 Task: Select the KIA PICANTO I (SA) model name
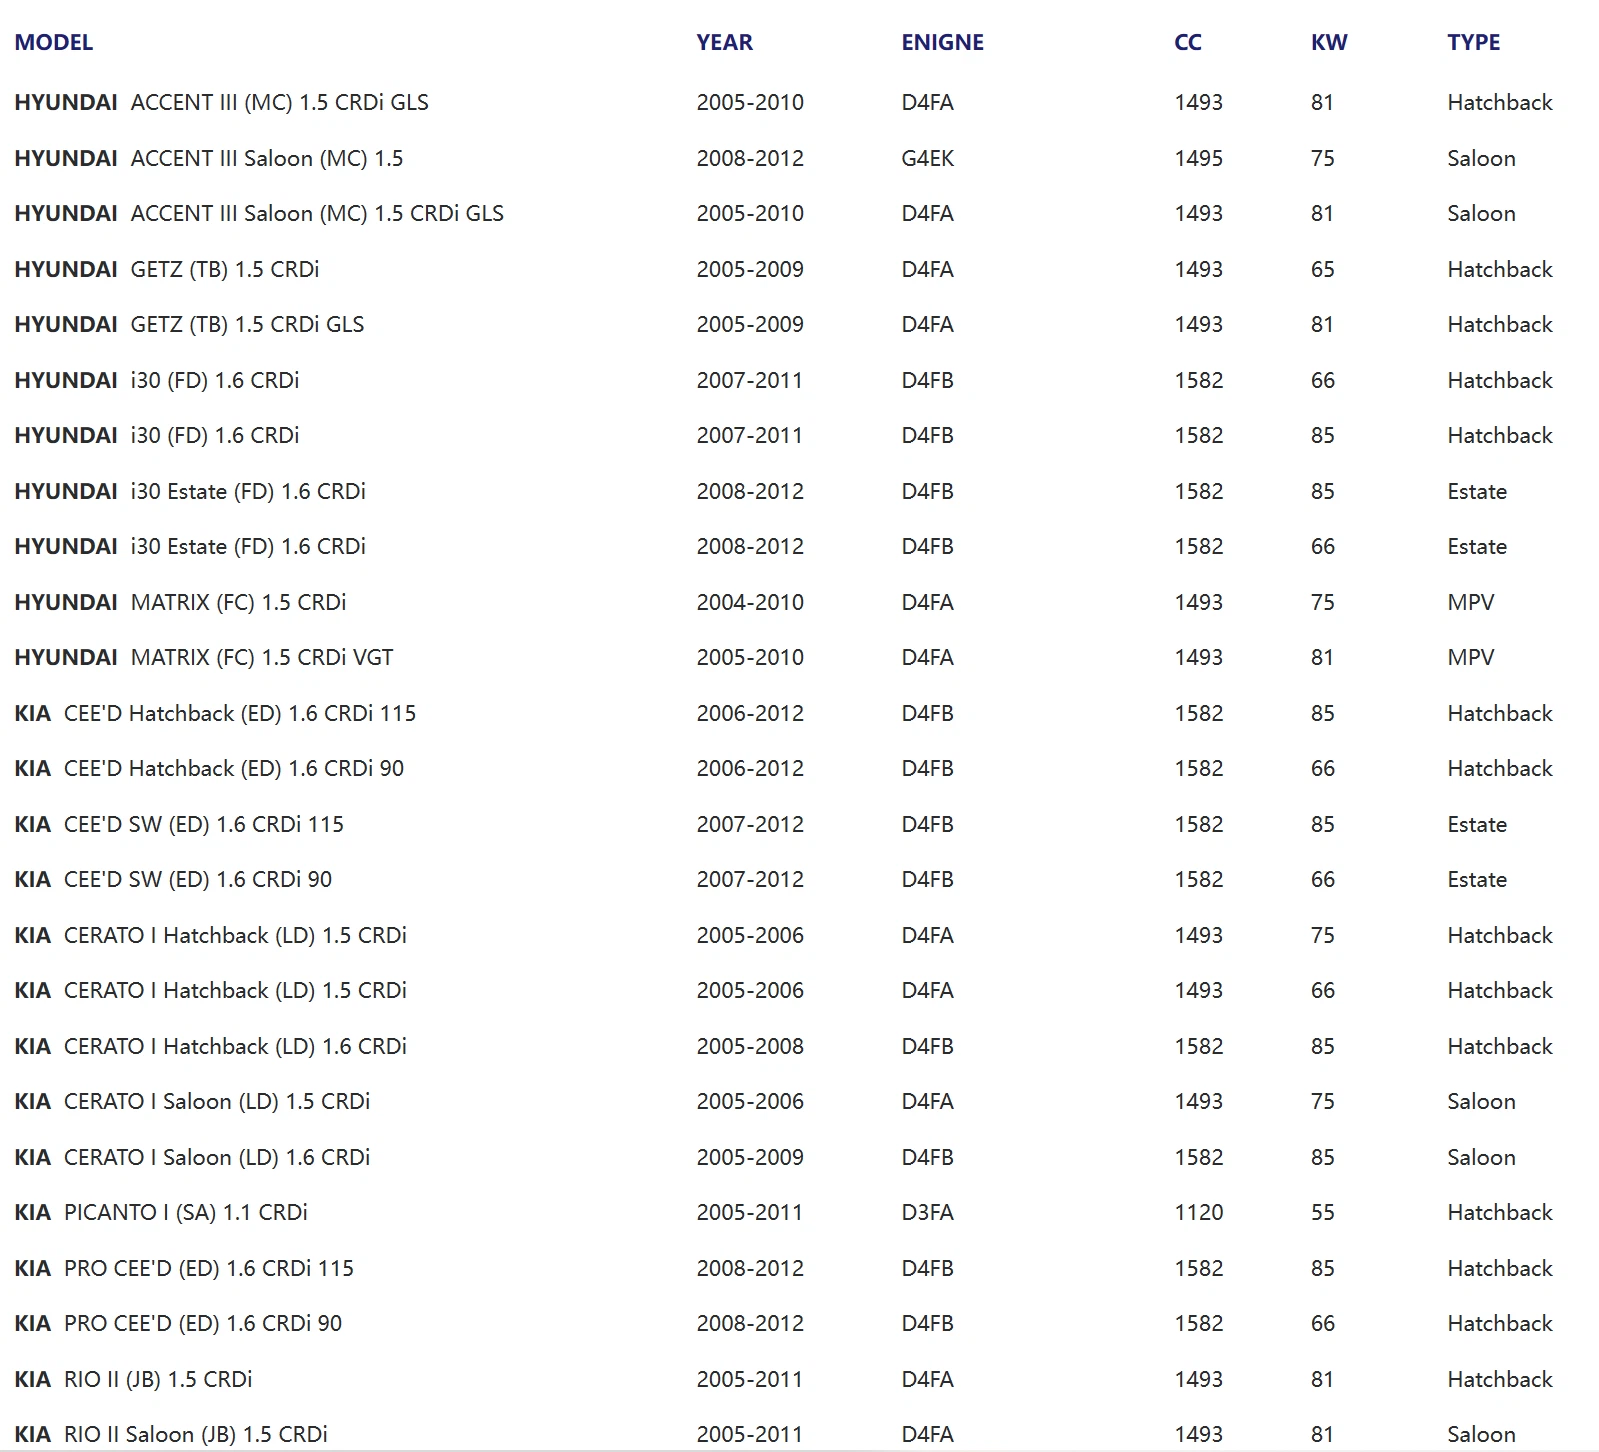pyautogui.click(x=161, y=1212)
